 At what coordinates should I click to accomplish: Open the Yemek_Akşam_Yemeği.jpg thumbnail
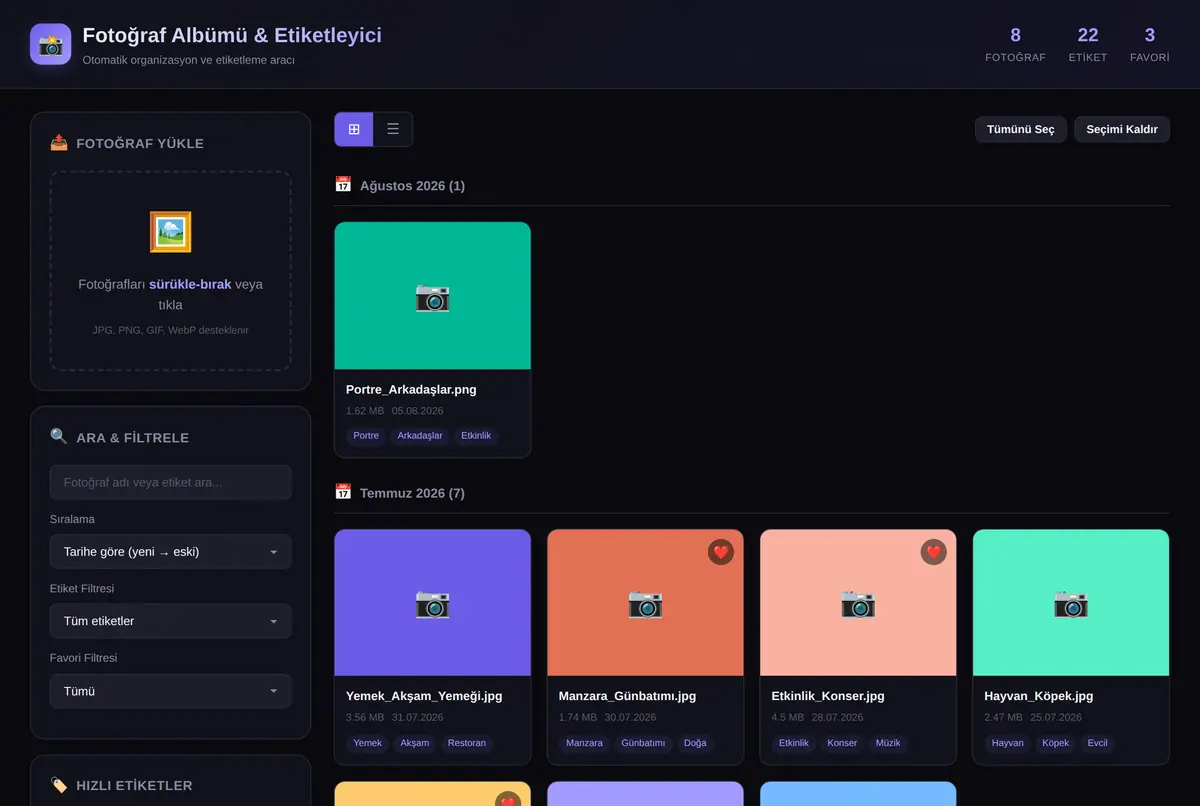click(x=433, y=603)
